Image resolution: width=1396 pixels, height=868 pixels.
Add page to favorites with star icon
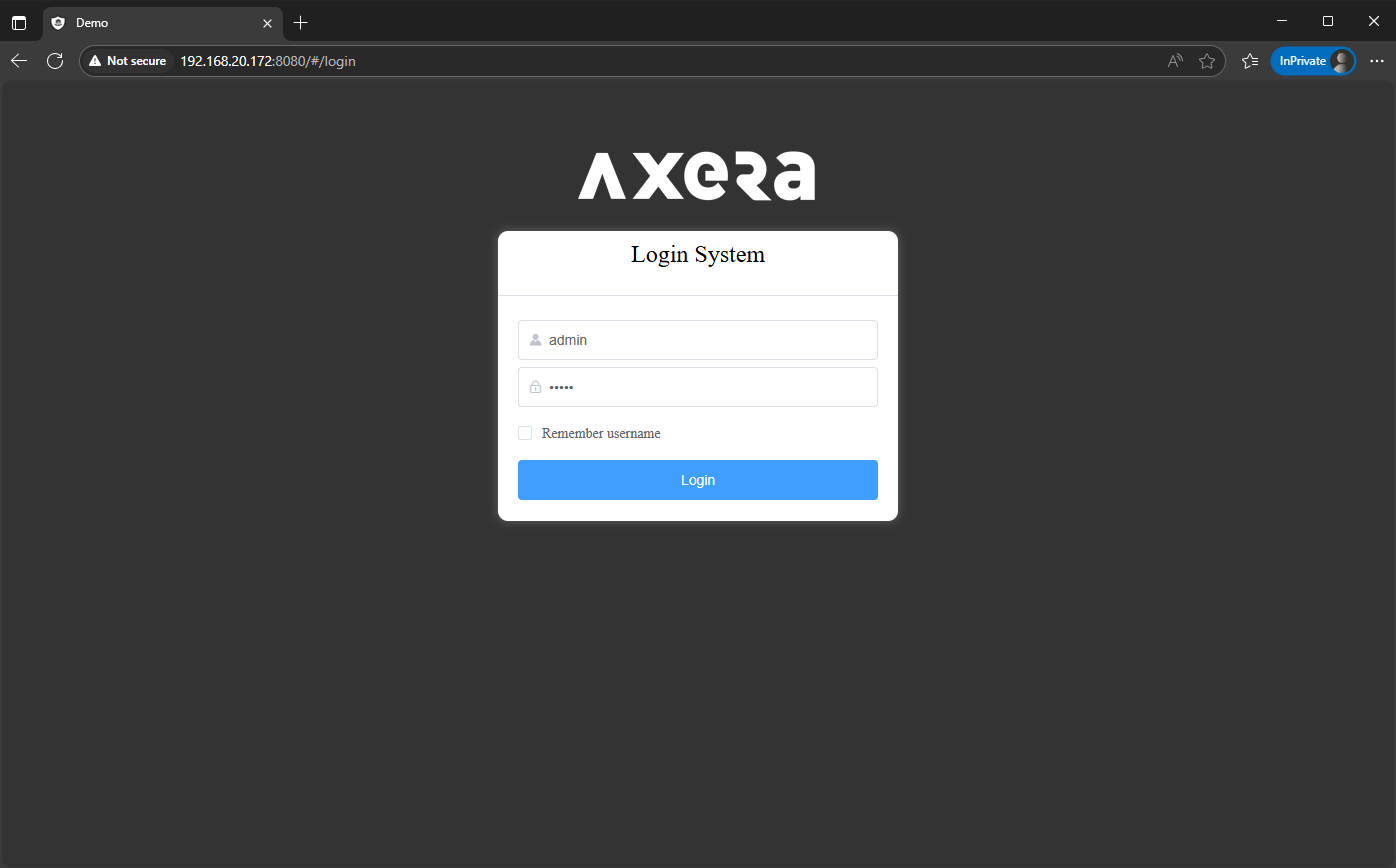pyautogui.click(x=1207, y=61)
